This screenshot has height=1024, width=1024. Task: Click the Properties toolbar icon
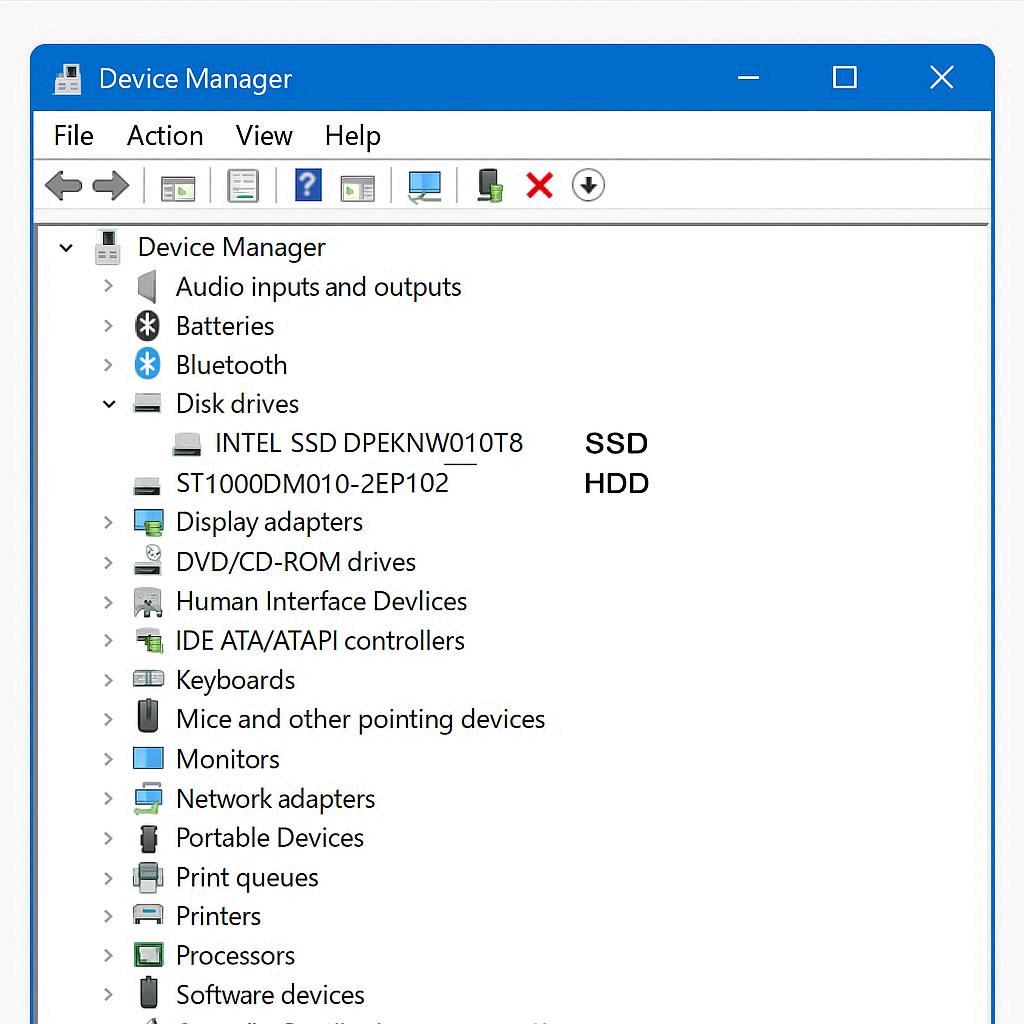[x=243, y=185]
